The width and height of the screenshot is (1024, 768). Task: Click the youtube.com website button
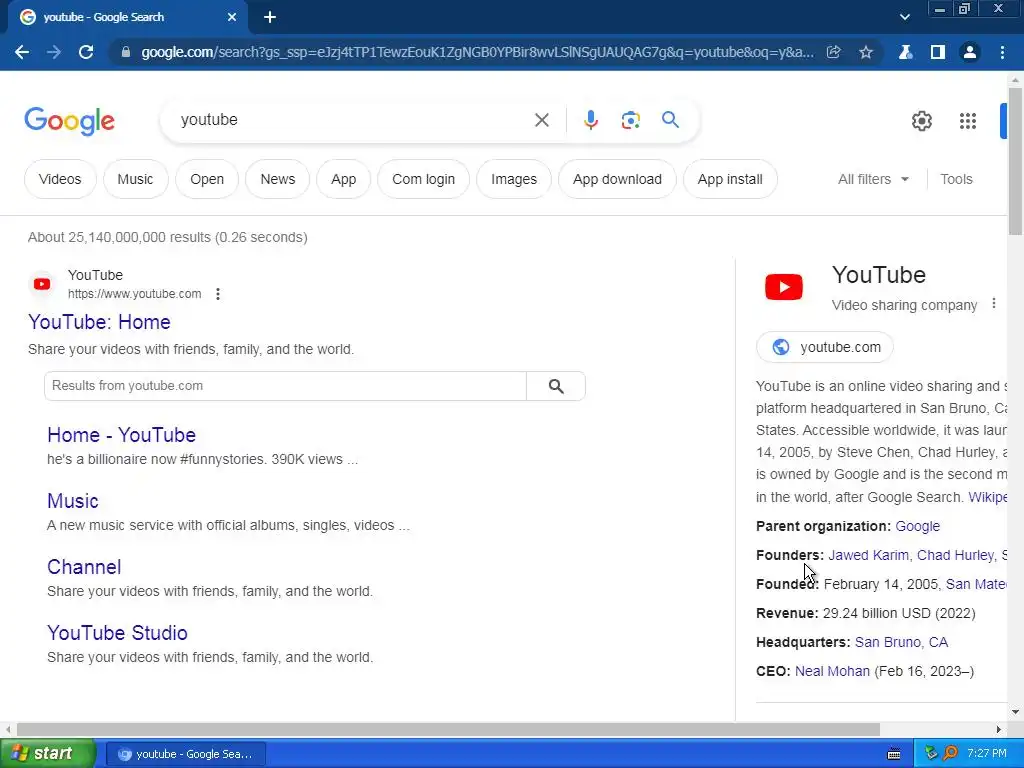(x=825, y=347)
